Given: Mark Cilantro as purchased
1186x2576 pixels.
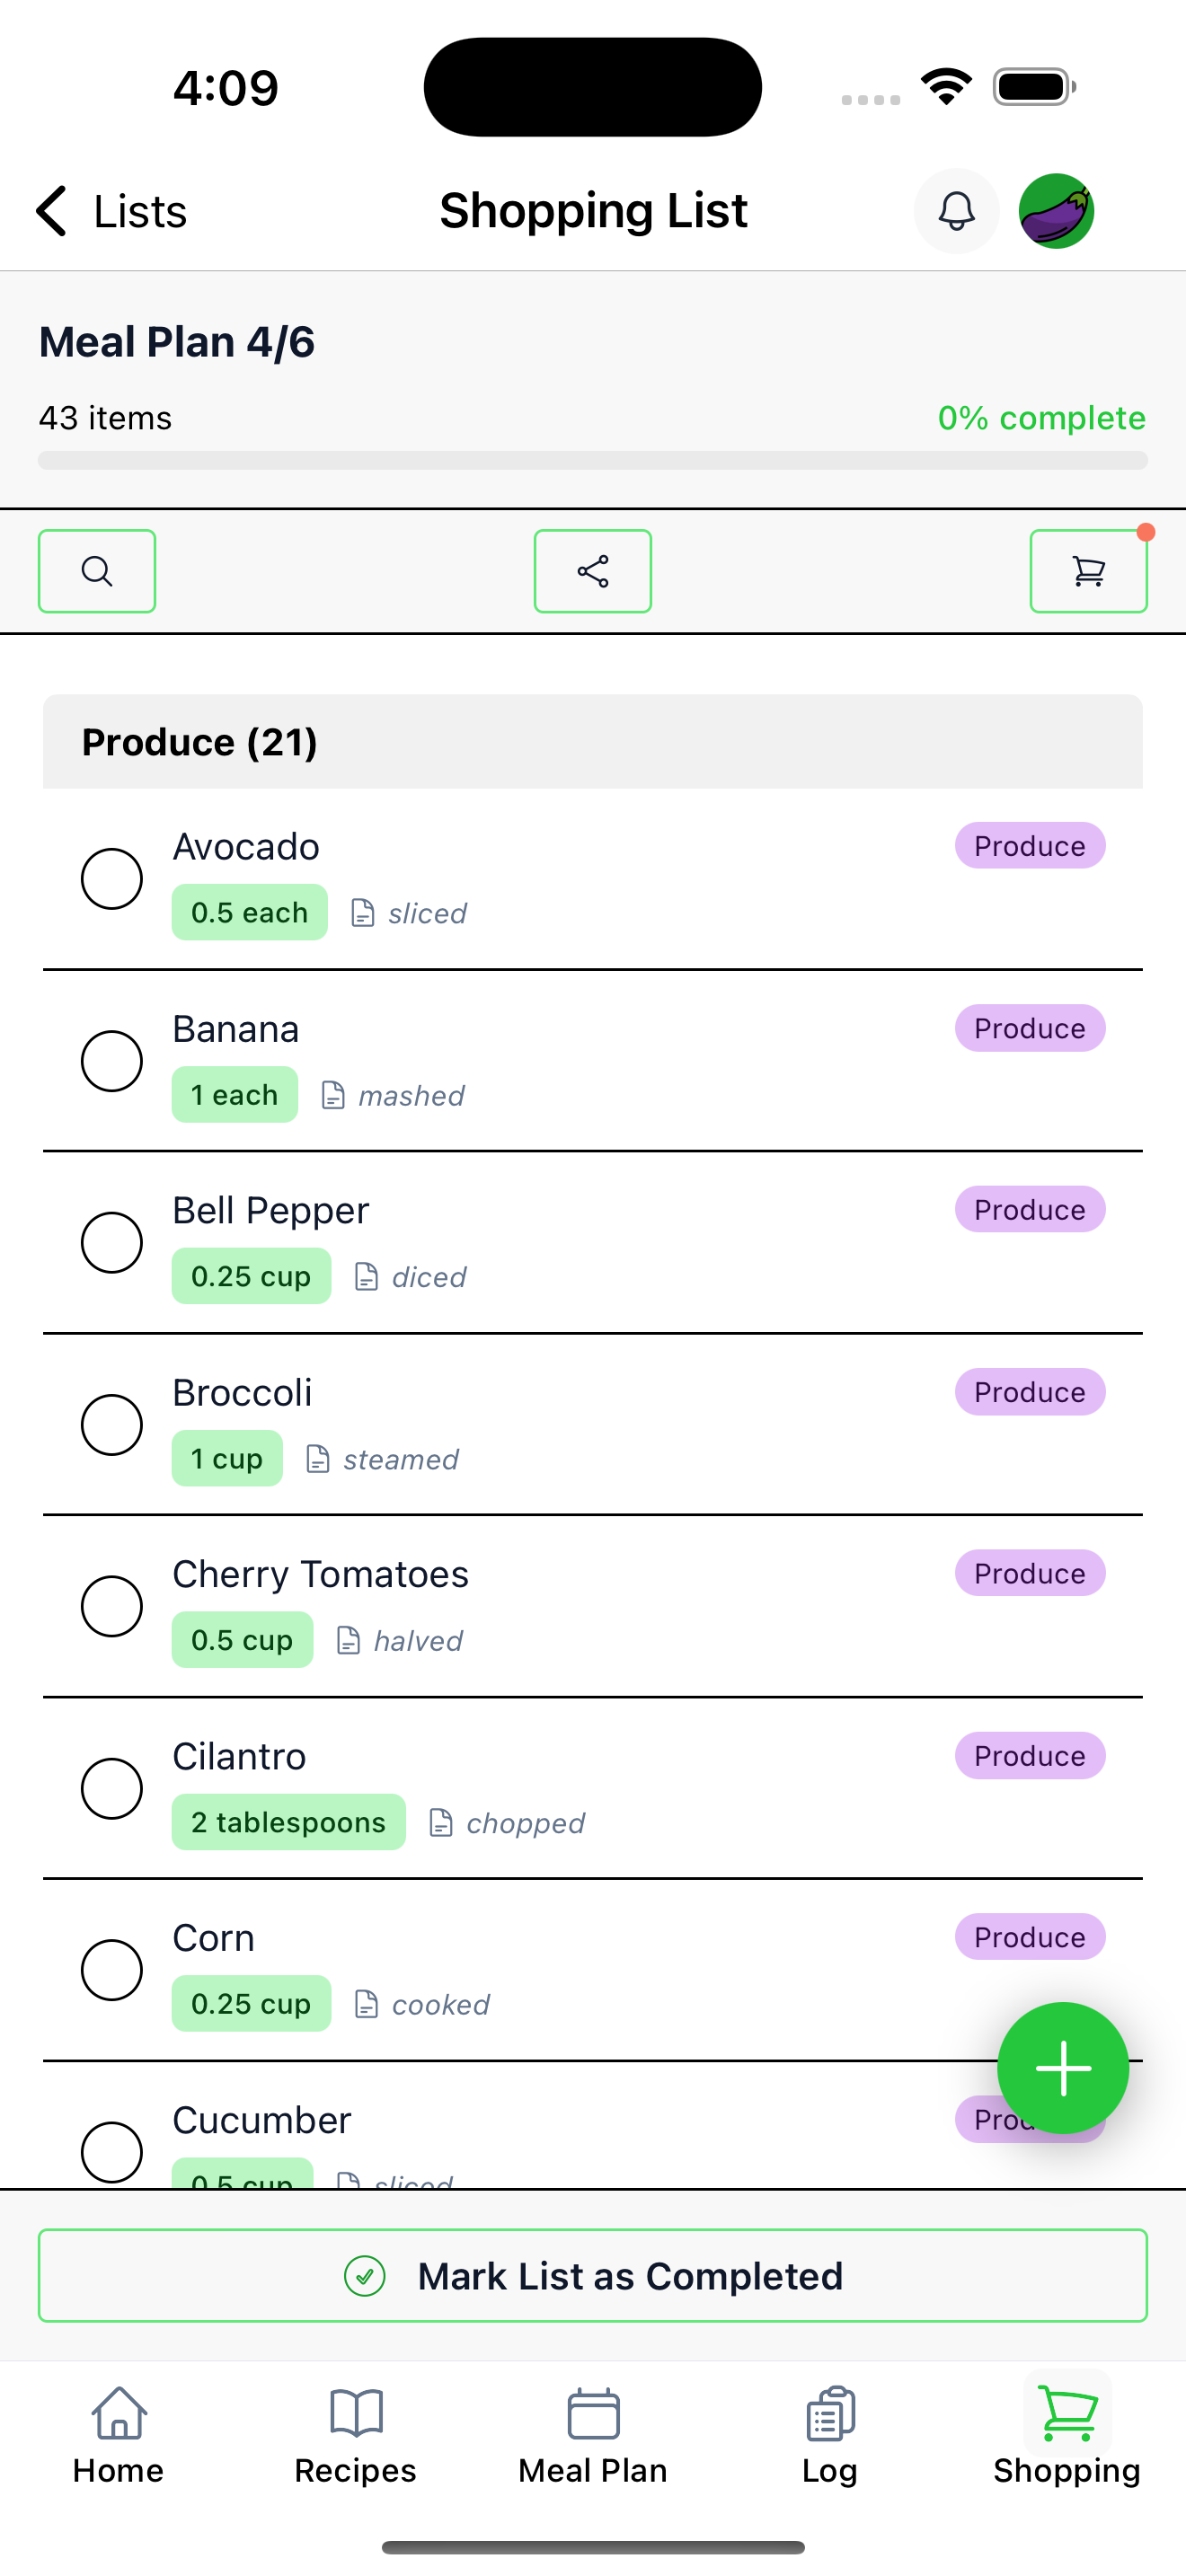Looking at the screenshot, I should 111,1789.
